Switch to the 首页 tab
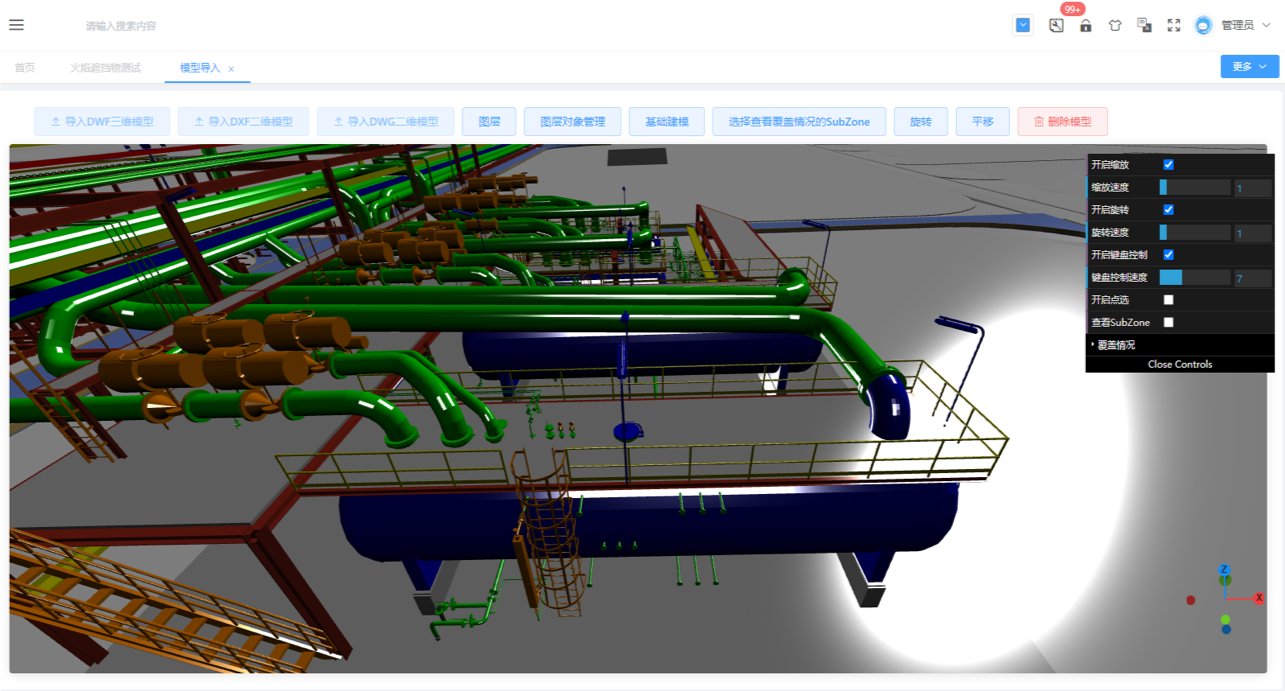Screen dimensions: 1285x691 [24, 68]
